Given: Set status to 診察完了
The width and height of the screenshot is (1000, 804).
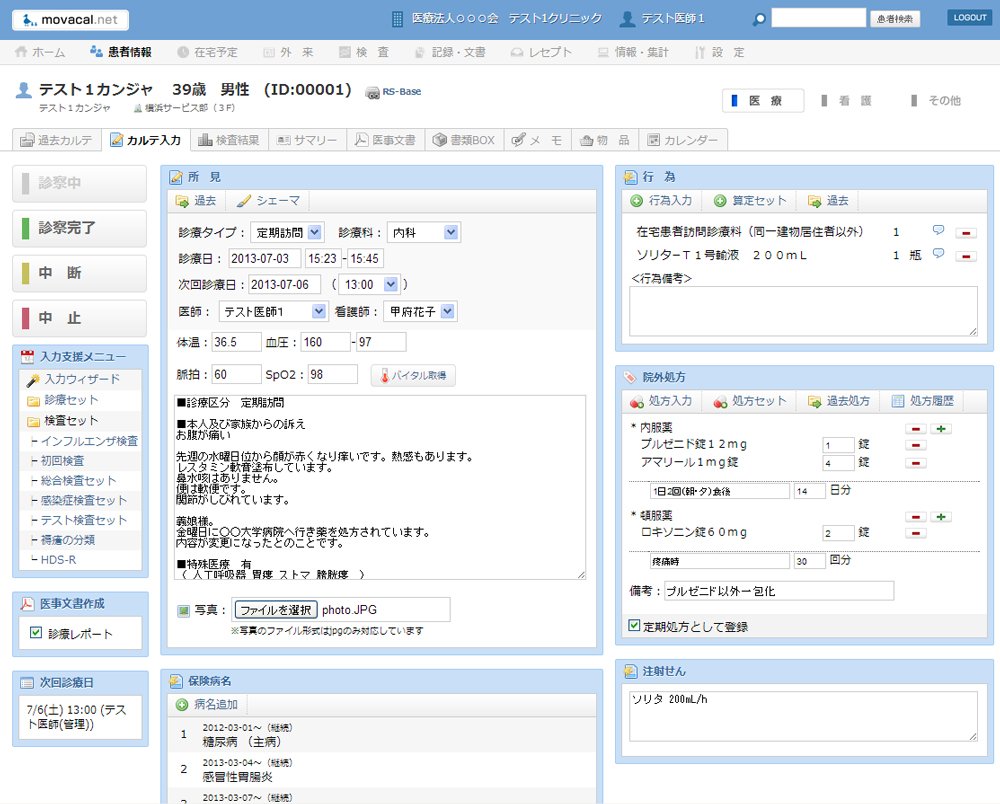Looking at the screenshot, I should 80,228.
